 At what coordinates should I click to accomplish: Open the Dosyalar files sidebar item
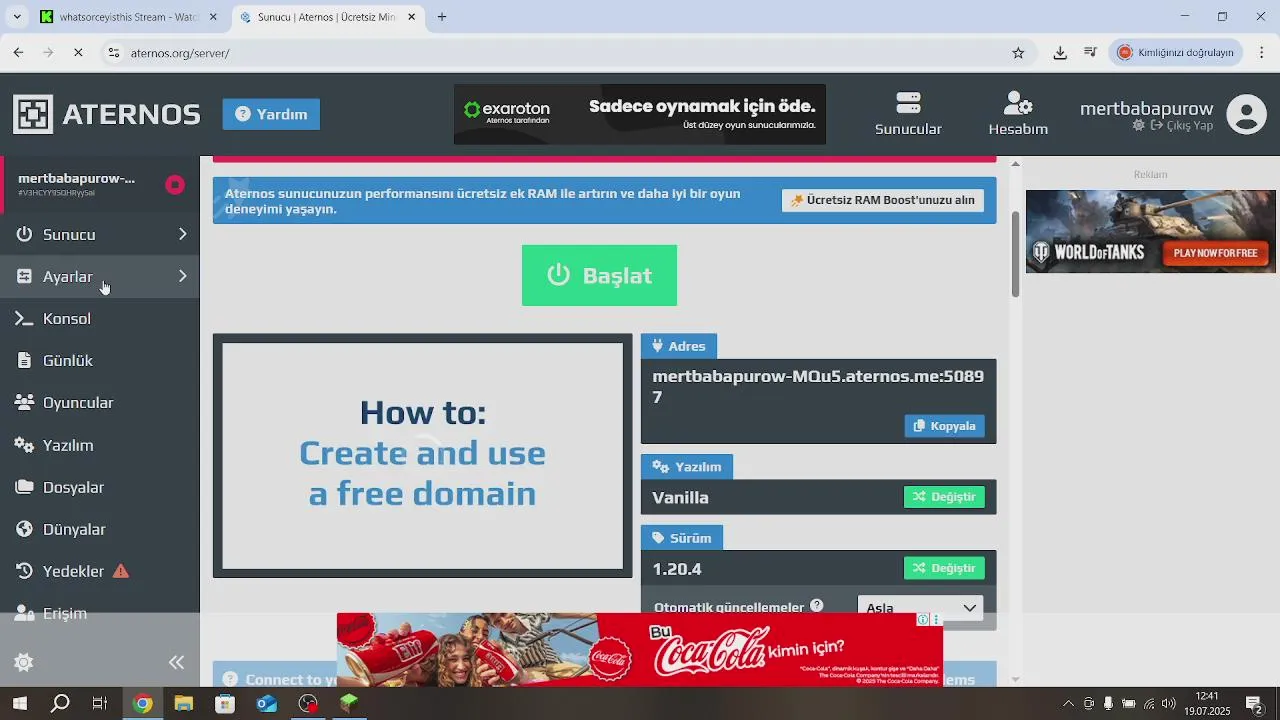pos(100,487)
